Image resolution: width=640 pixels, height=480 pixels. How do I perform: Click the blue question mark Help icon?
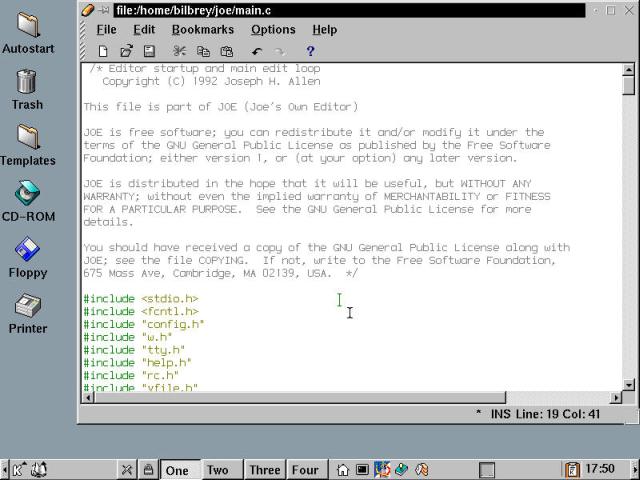(x=310, y=51)
